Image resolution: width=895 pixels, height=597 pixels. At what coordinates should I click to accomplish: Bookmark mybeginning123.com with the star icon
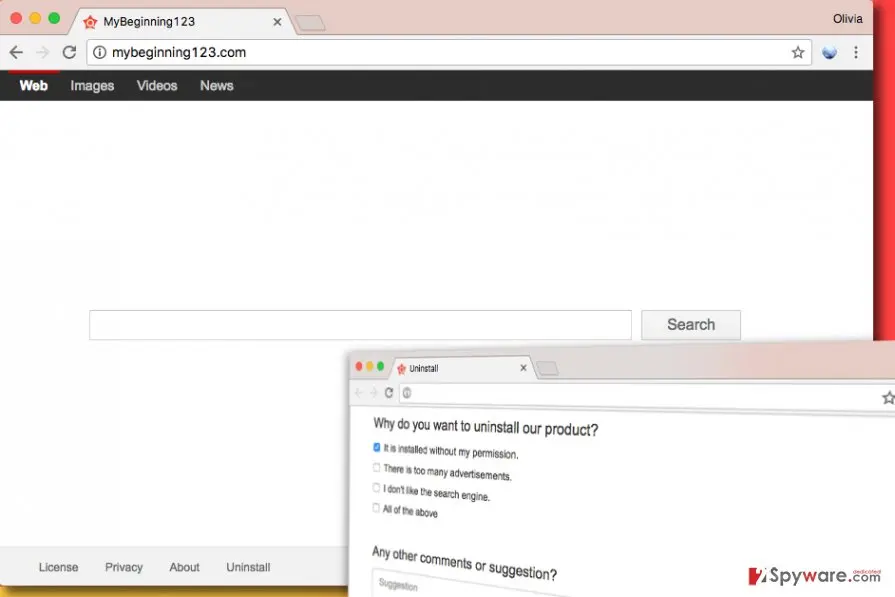(x=797, y=53)
